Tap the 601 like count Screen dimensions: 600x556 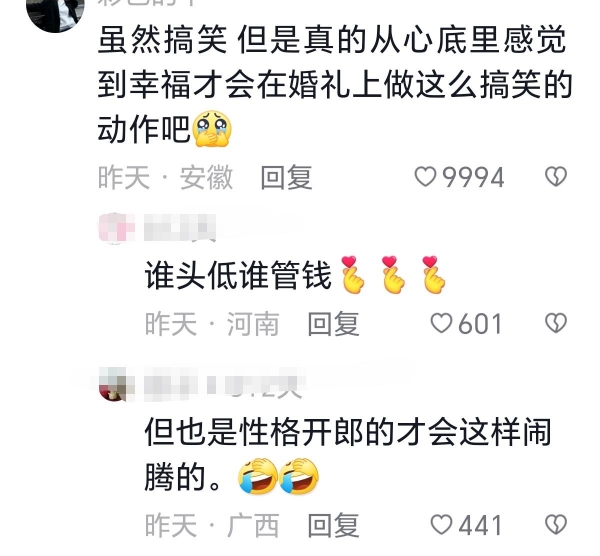pyautogui.click(x=480, y=324)
